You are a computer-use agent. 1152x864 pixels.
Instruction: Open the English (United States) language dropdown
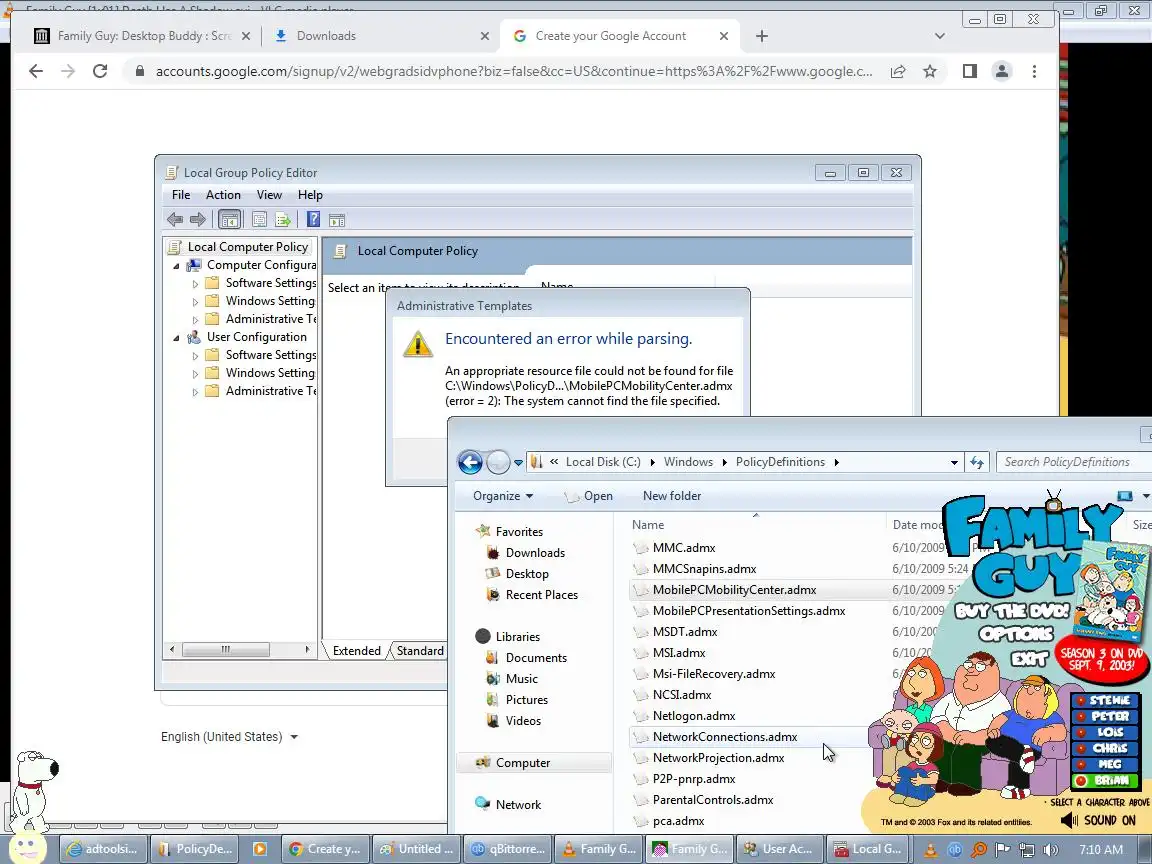[x=229, y=737]
